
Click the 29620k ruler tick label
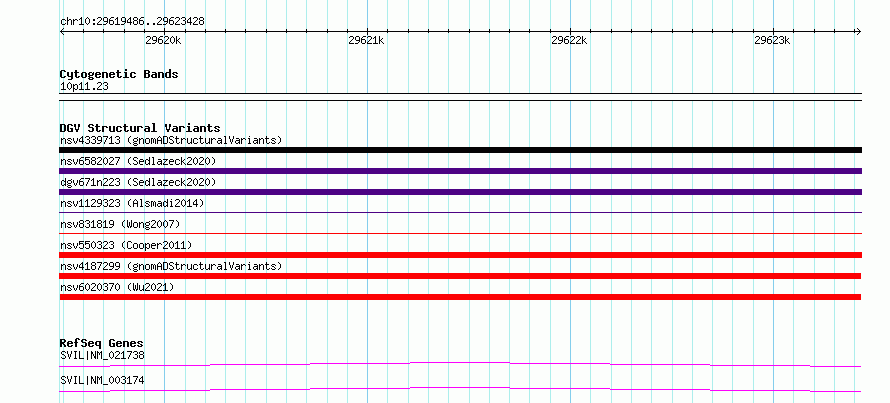(x=163, y=40)
